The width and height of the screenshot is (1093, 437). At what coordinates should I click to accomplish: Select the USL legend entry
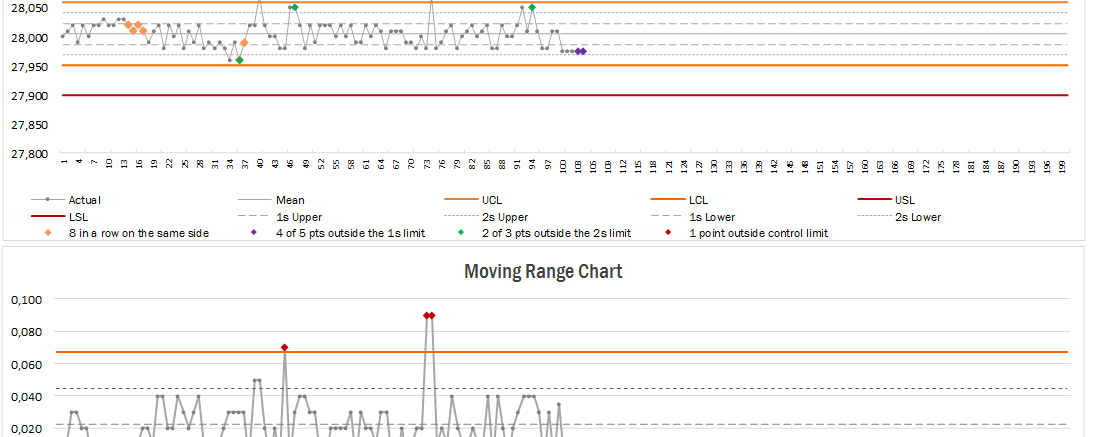point(903,200)
